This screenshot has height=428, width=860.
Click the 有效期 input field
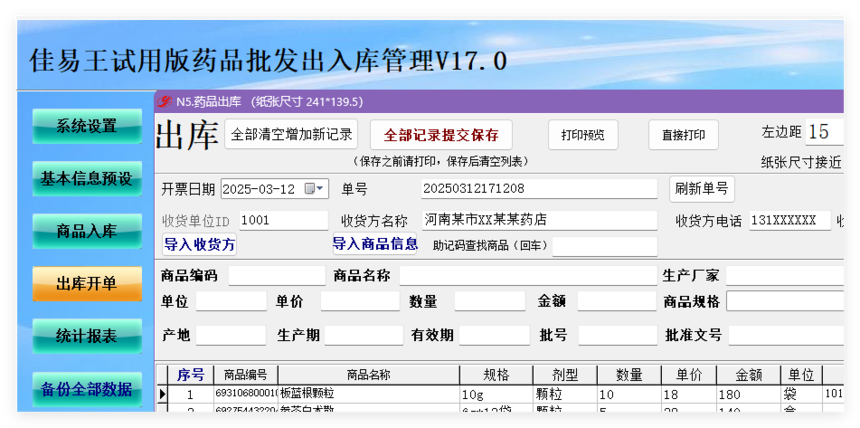495,335
